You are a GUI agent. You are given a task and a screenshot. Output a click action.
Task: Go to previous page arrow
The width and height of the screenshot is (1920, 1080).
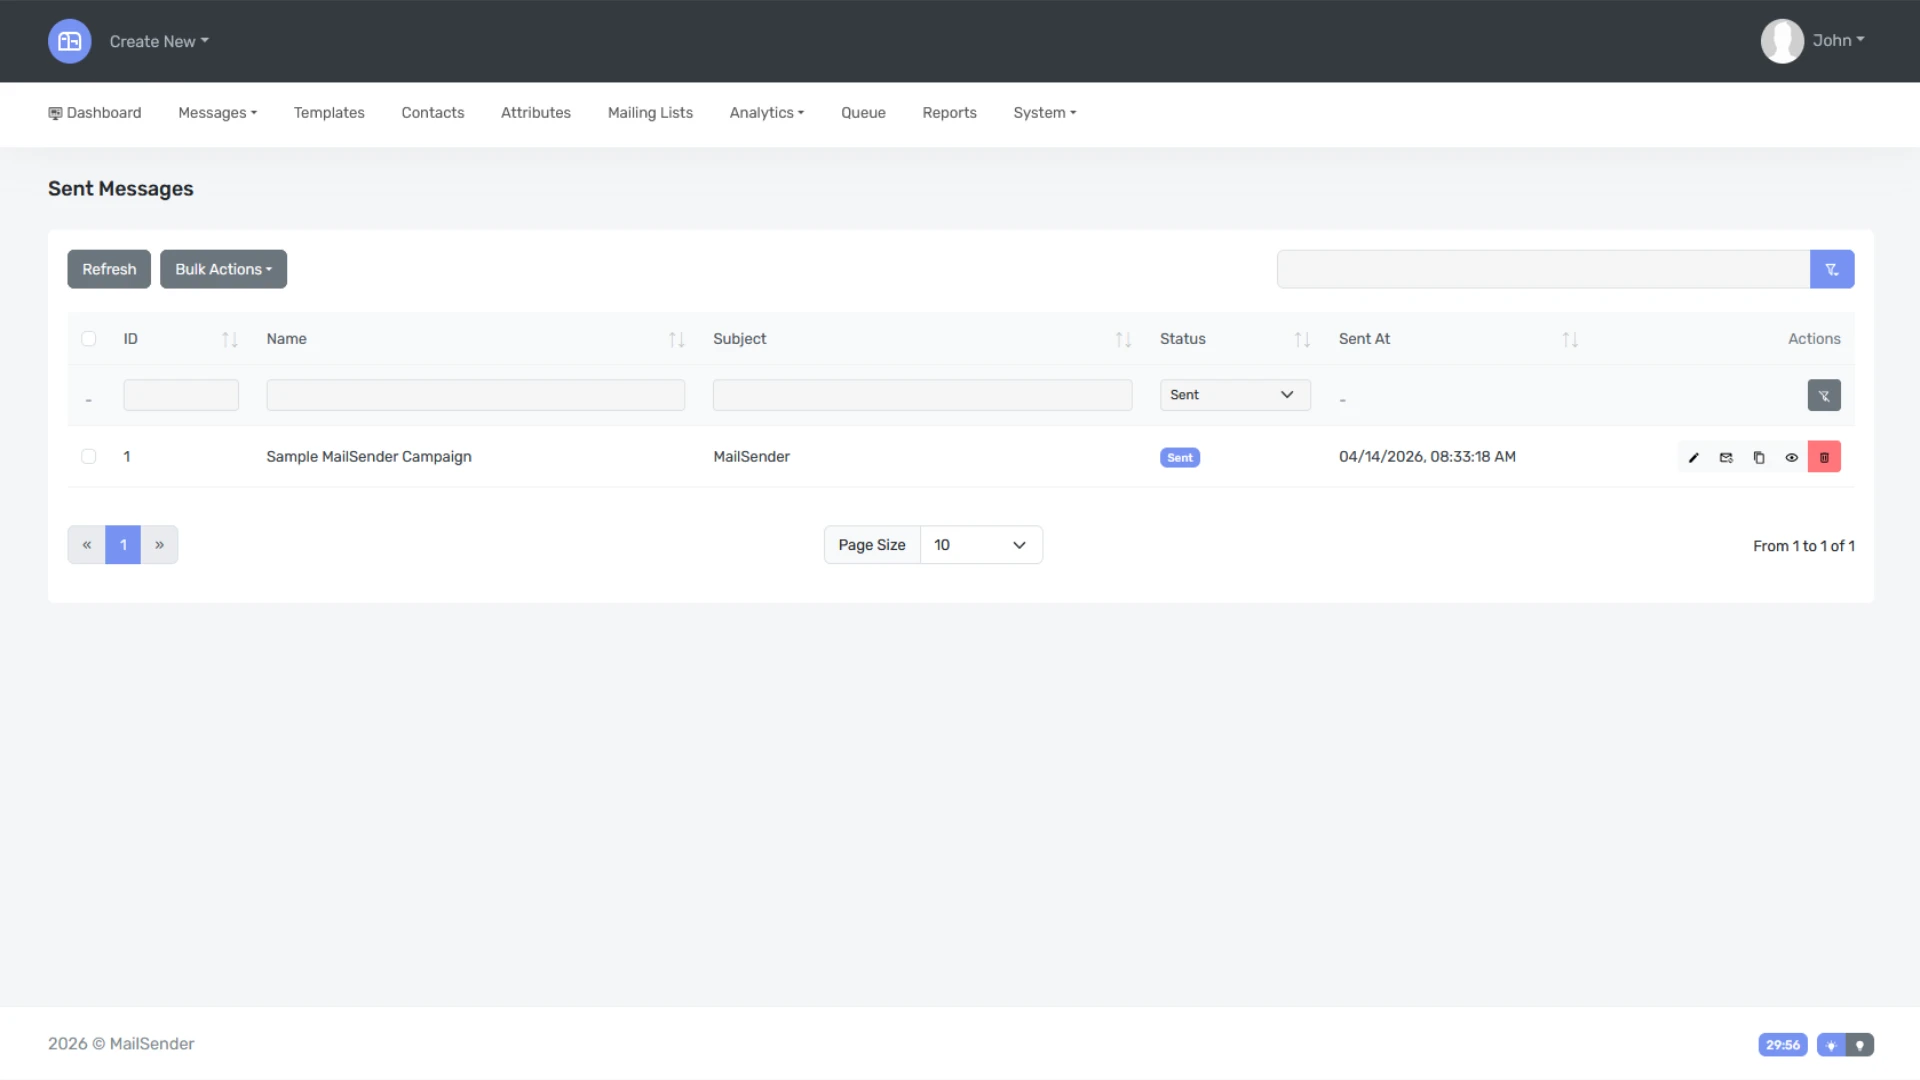pos(87,545)
